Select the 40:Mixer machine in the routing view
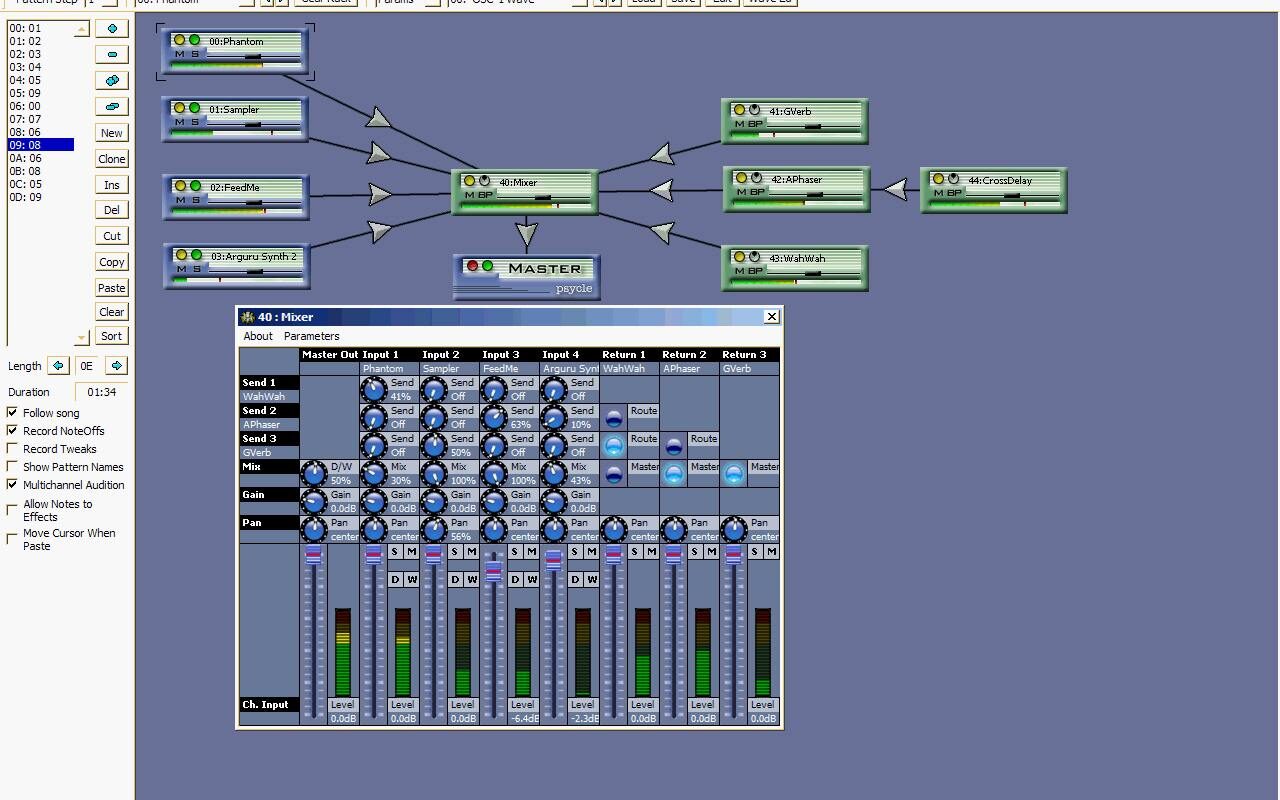Viewport: 1280px width, 800px height. 525,192
